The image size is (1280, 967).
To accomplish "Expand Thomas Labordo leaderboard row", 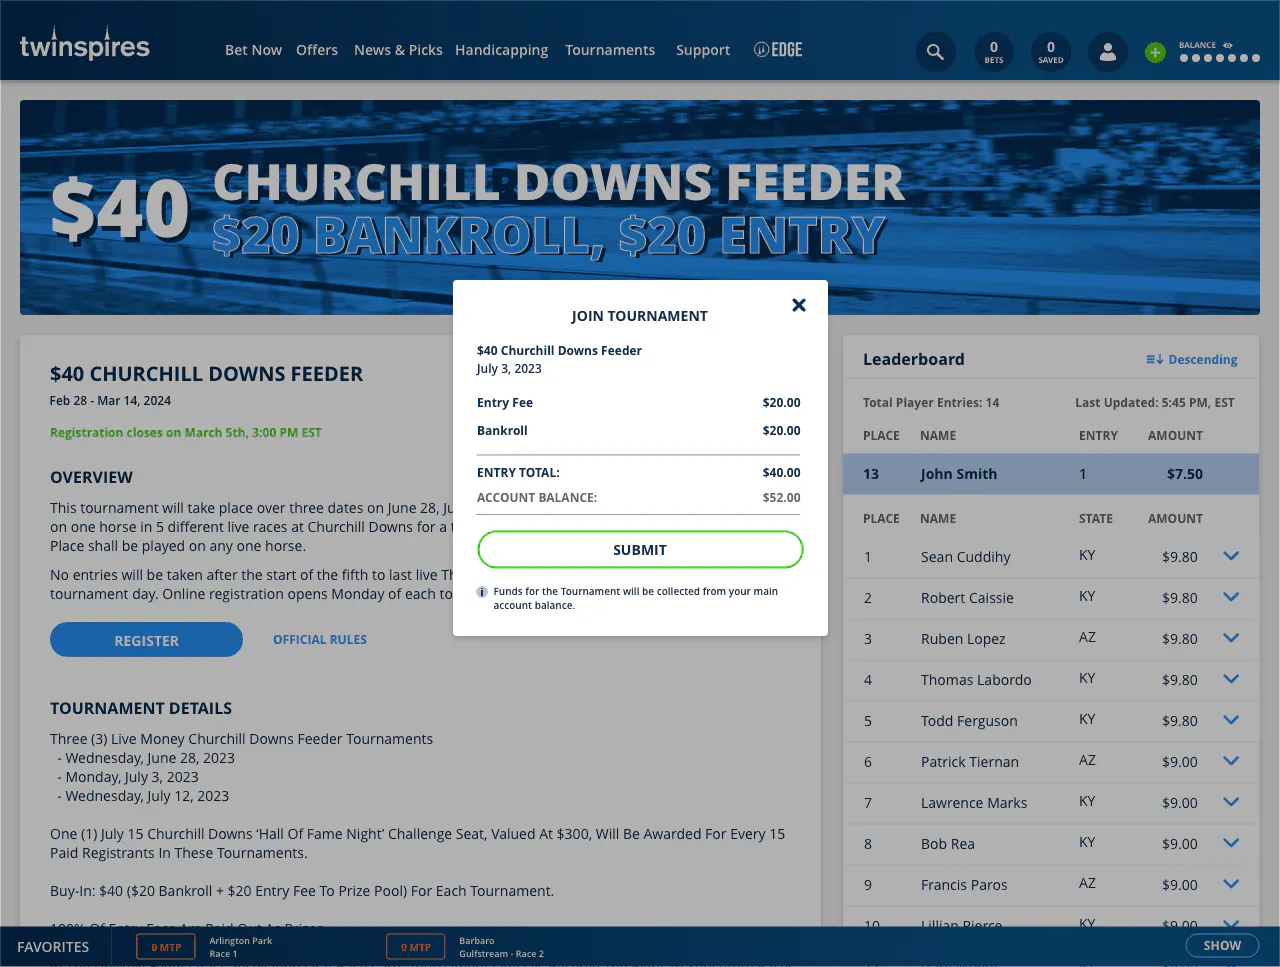I will pyautogui.click(x=1231, y=679).
